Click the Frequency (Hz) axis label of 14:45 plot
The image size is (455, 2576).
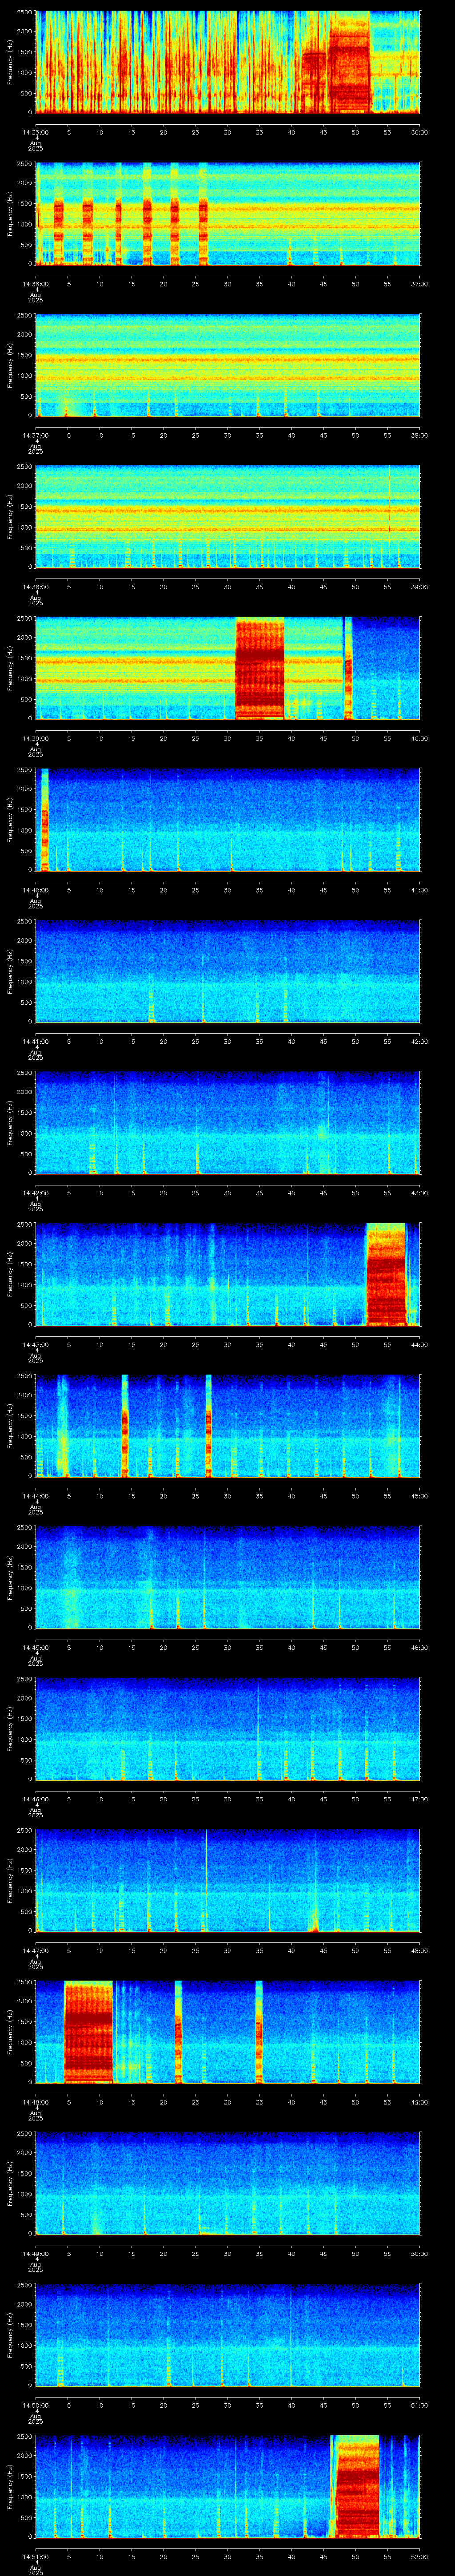click(x=10, y=1577)
